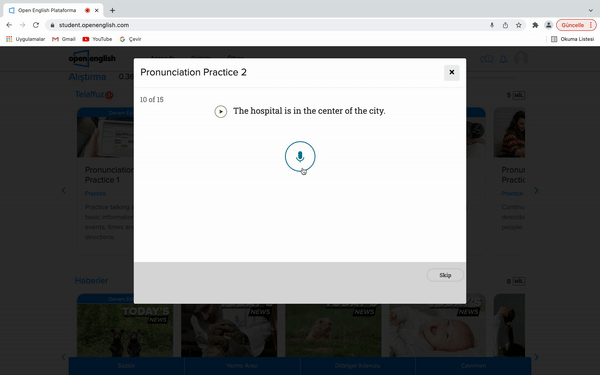The width and height of the screenshot is (600, 375).
Task: Open the Dilbilgisi Kılavuzu grammar guide tab
Action: [358, 366]
